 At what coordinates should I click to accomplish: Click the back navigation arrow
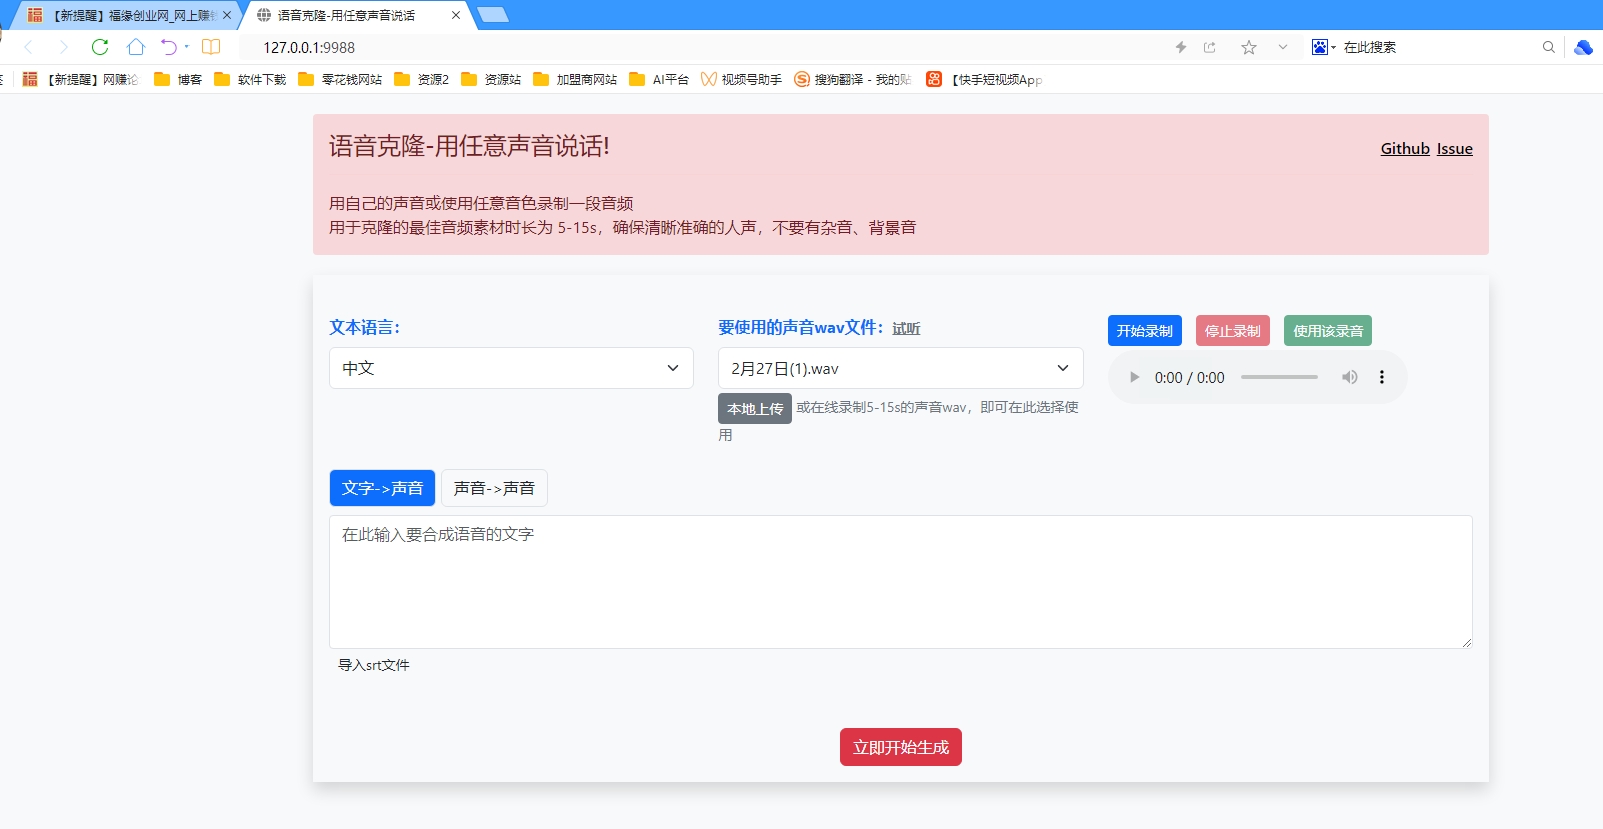click(28, 47)
